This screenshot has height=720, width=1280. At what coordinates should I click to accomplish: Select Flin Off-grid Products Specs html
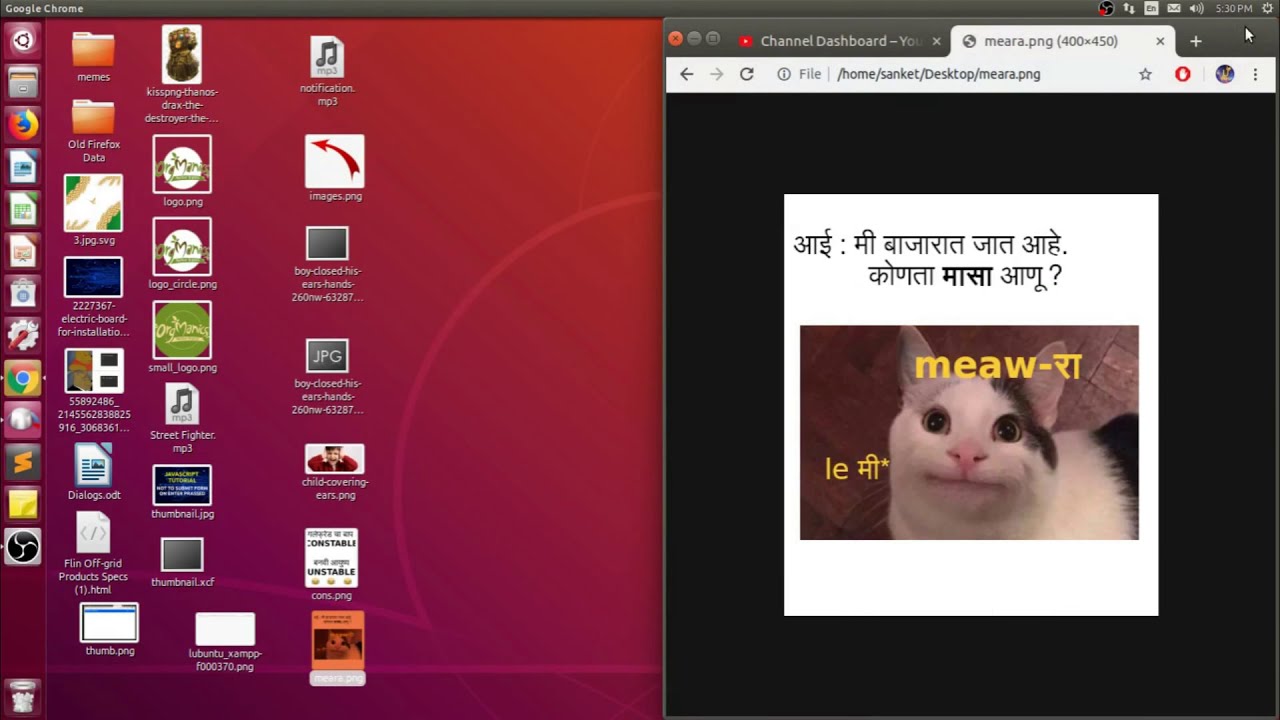tap(93, 553)
